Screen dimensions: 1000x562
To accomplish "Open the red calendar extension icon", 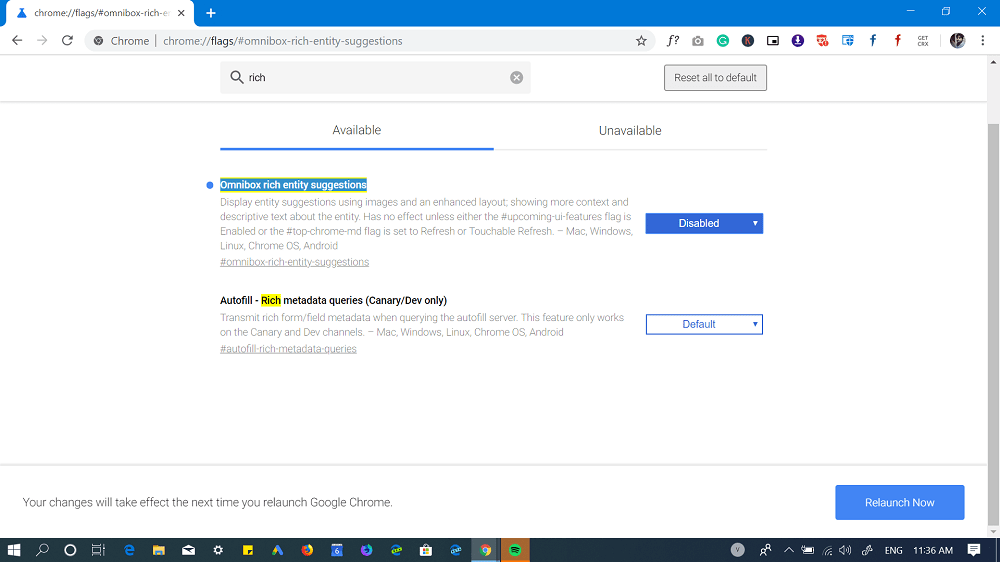I will (x=822, y=41).
